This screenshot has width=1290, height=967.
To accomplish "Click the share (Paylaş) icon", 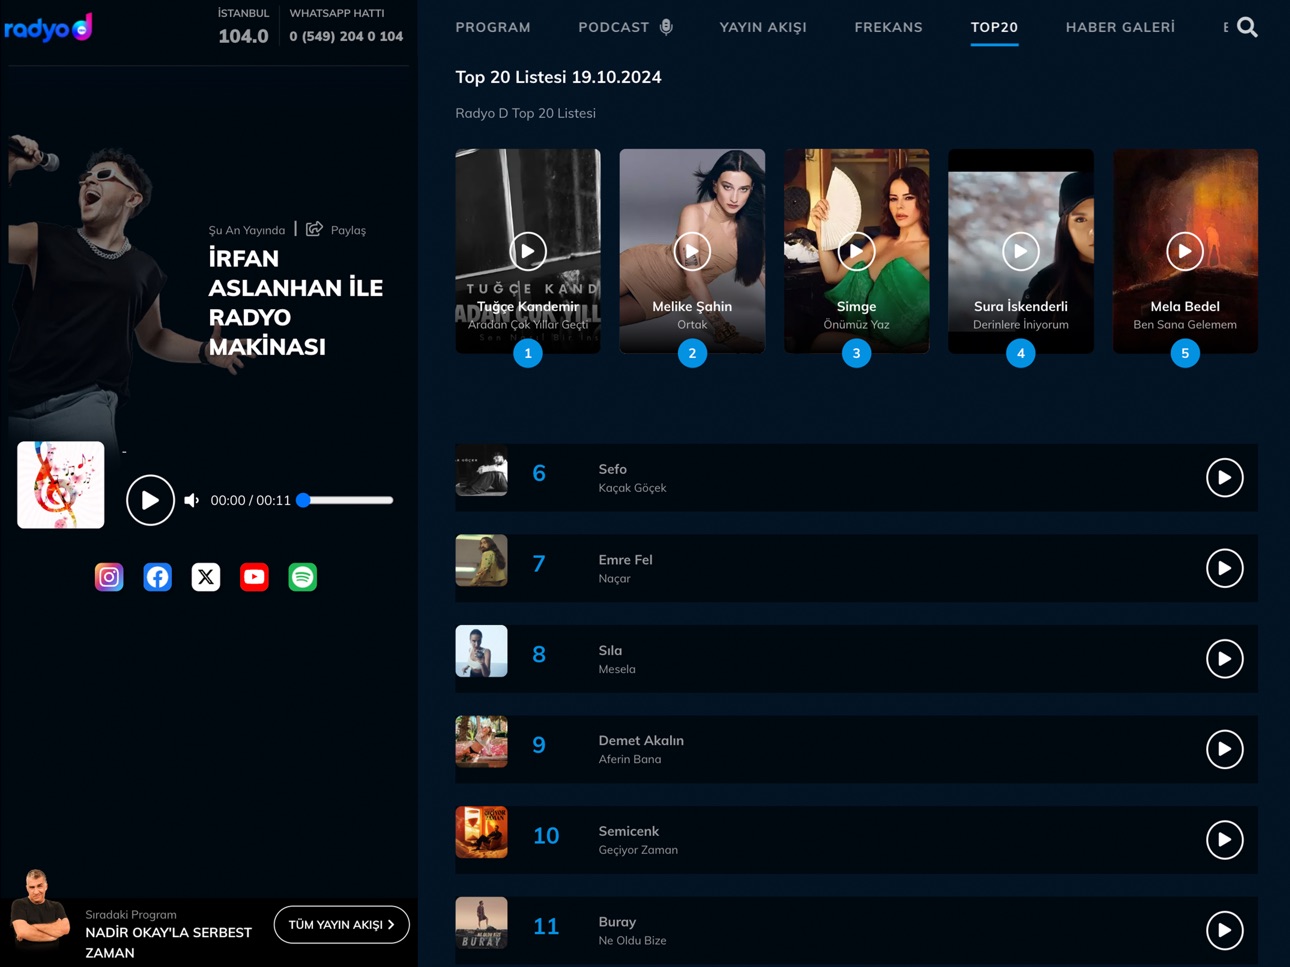I will click(314, 229).
